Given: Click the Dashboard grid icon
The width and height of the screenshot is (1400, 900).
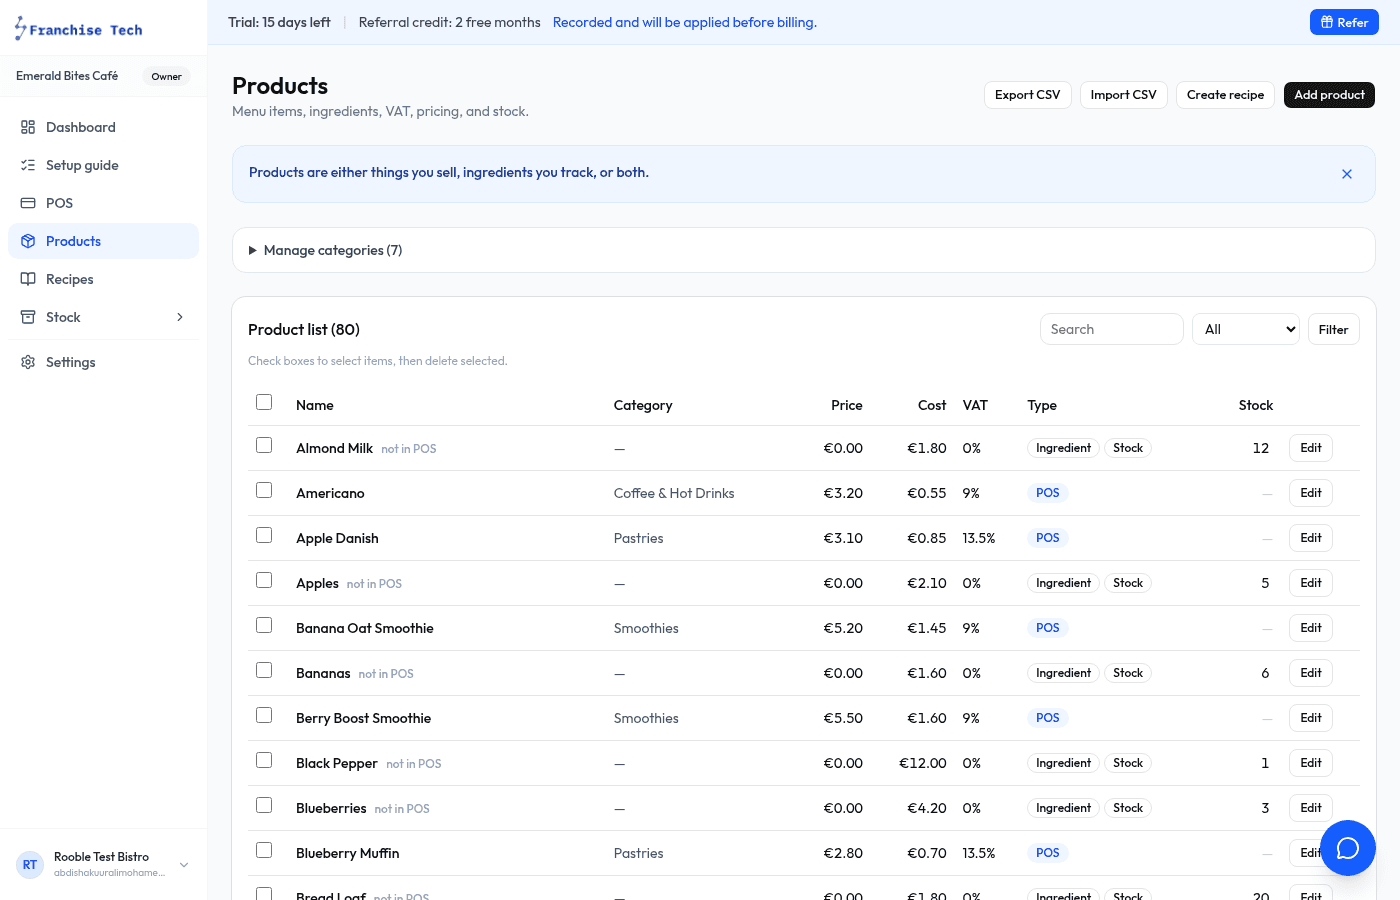Looking at the screenshot, I should tap(28, 127).
